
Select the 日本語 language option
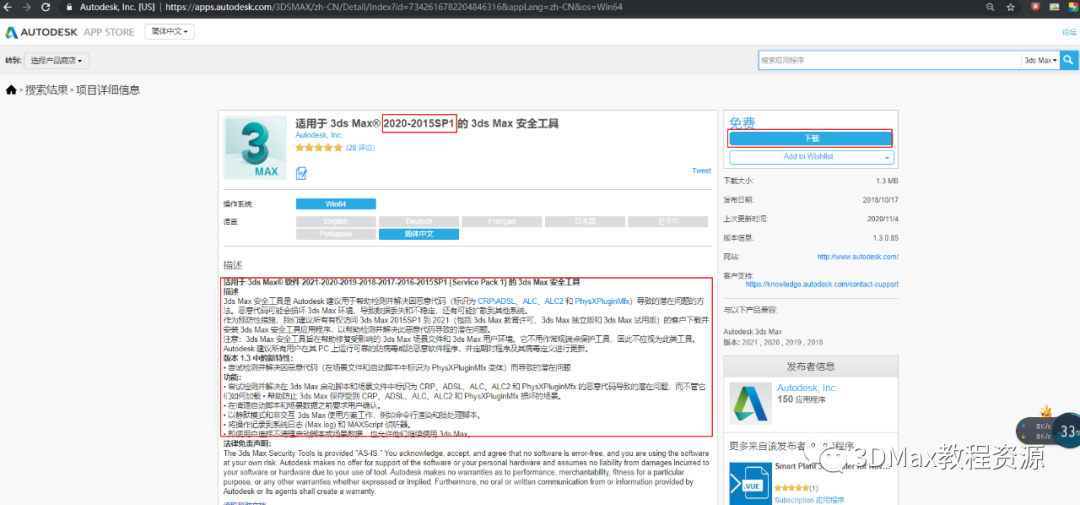click(585, 222)
